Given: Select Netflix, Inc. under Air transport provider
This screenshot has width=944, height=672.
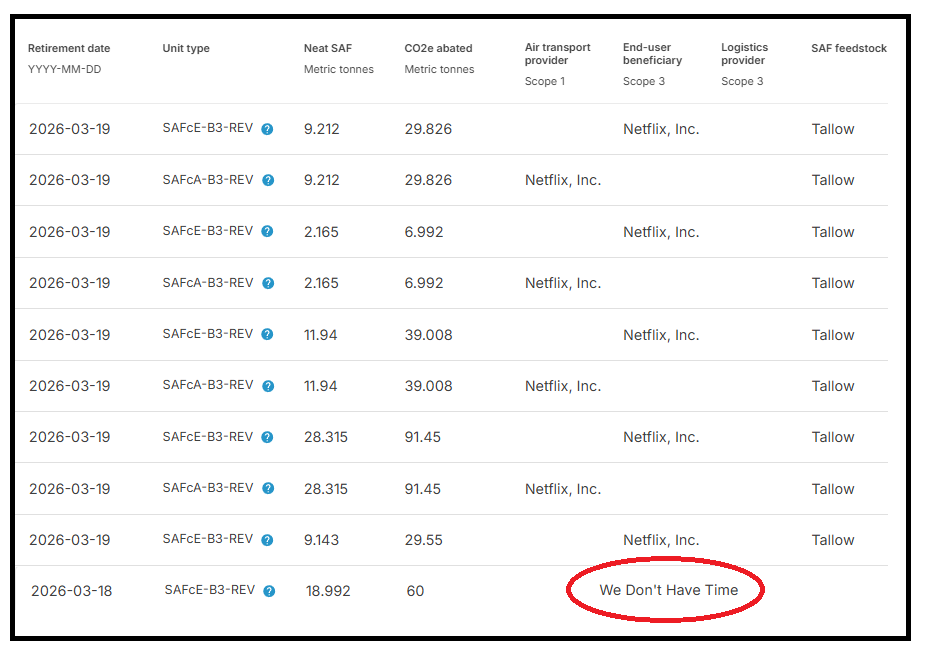Looking at the screenshot, I should [562, 180].
